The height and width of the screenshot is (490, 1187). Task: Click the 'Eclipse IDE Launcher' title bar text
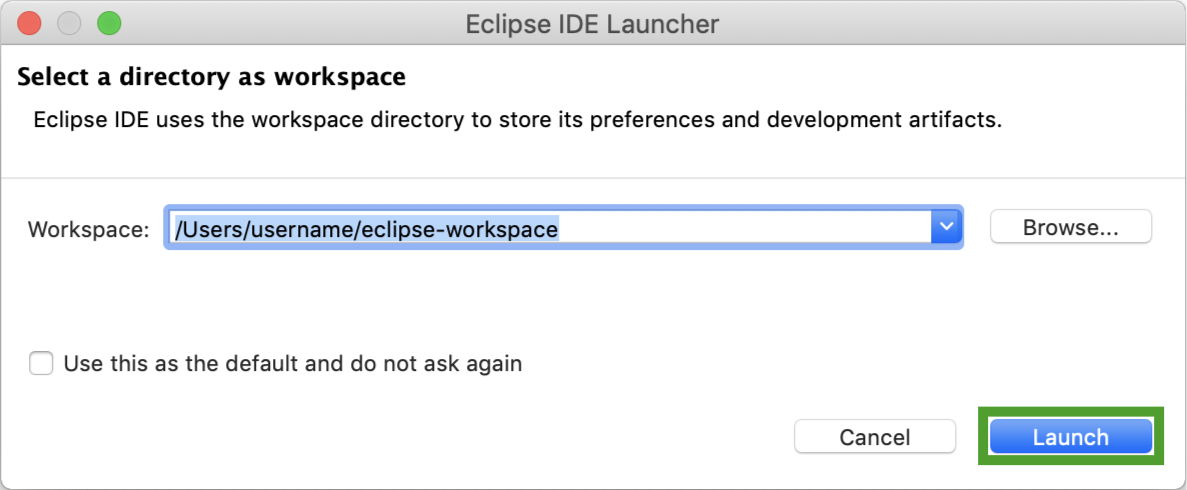coord(592,24)
